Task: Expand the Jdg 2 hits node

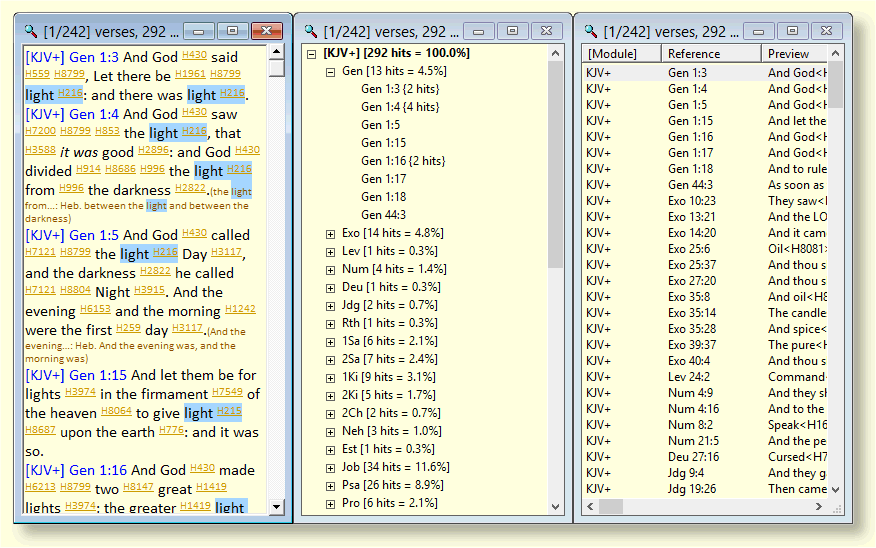Action: (x=330, y=306)
